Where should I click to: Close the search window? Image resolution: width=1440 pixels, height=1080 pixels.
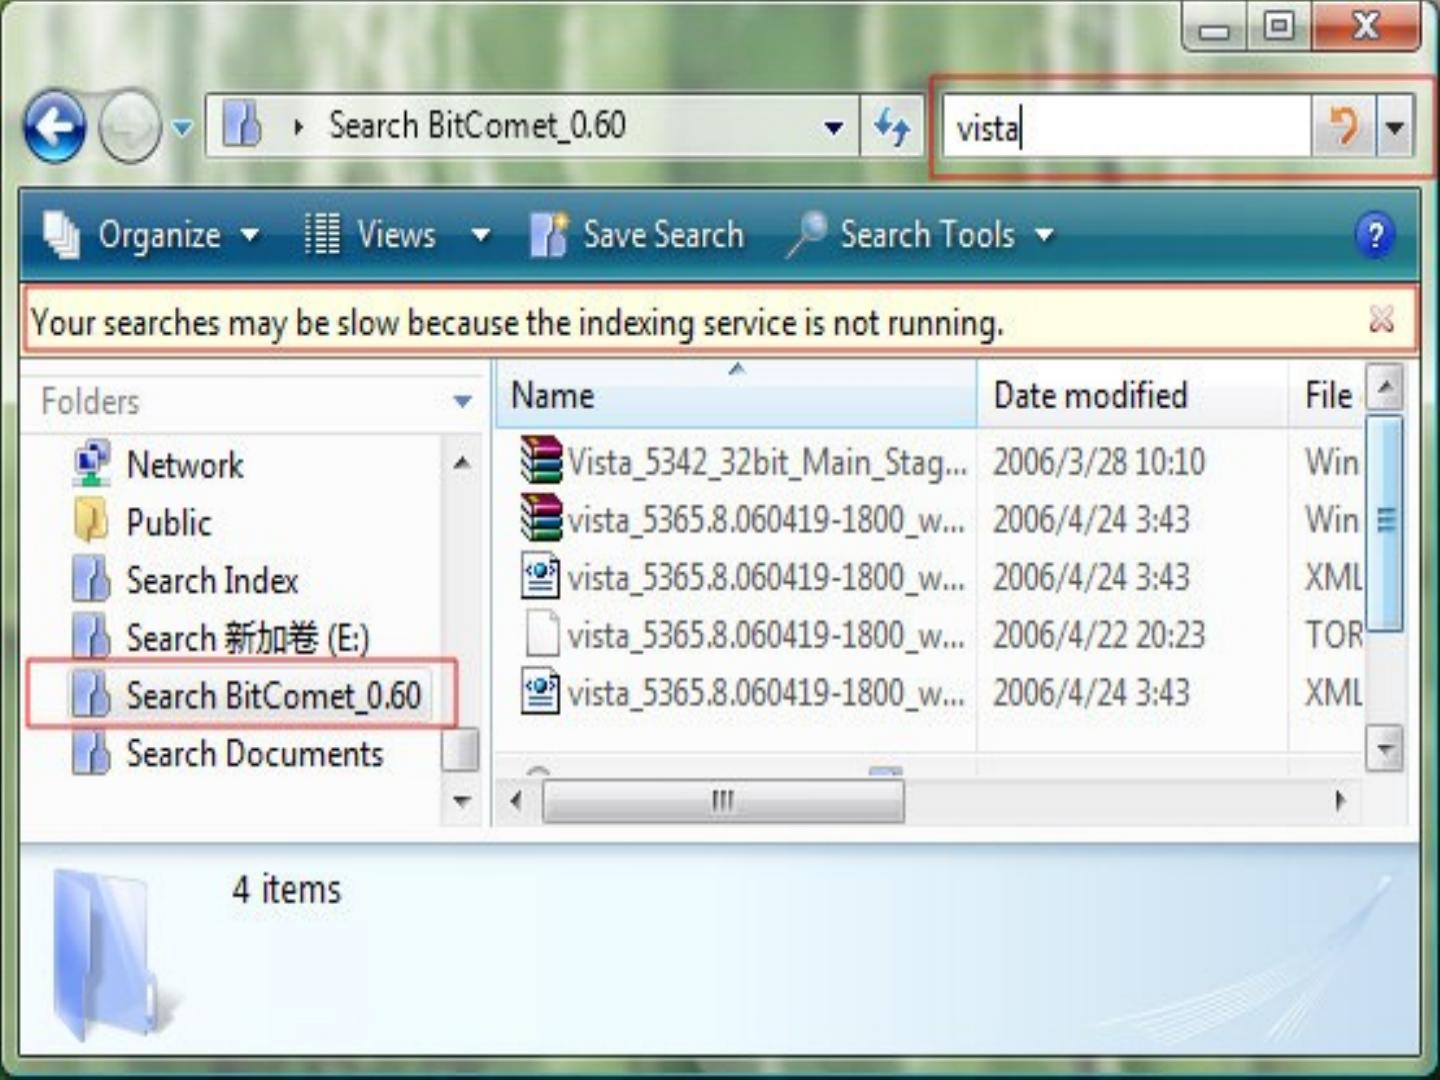click(1366, 26)
